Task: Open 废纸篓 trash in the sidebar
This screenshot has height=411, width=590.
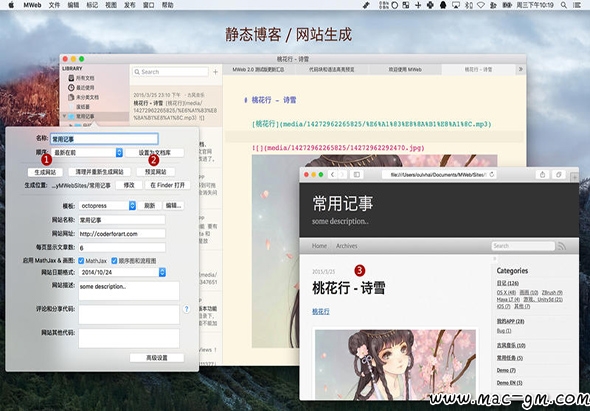Action: coord(80,107)
